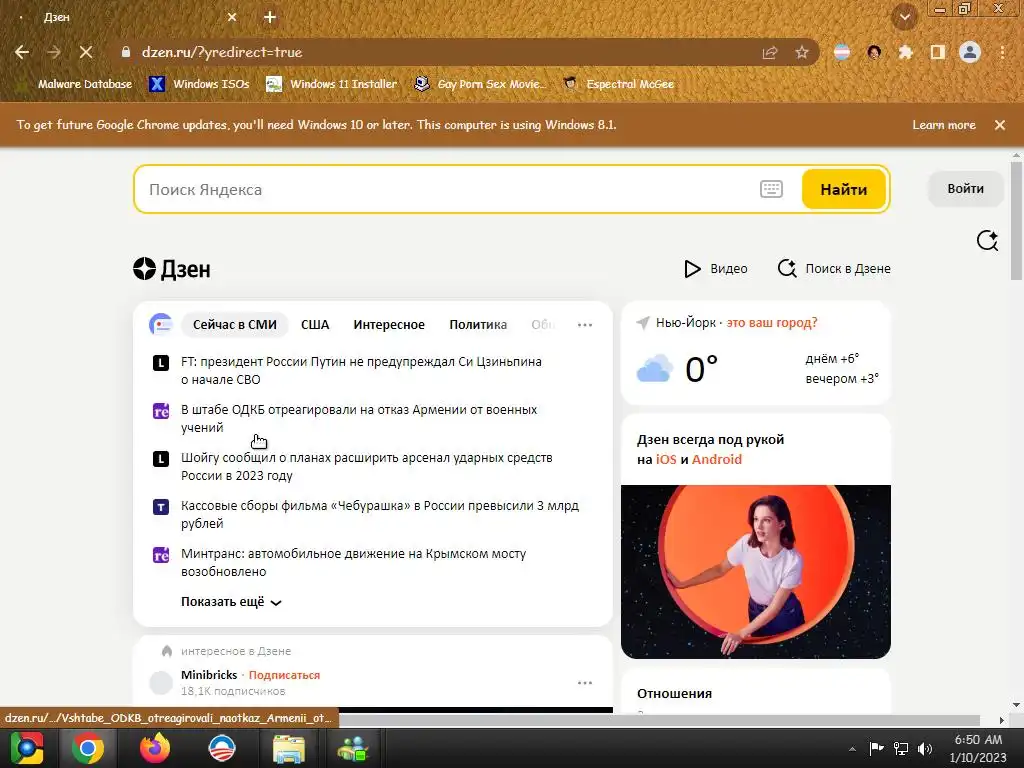Image resolution: width=1024 pixels, height=768 pixels.
Task: Stop loading the page with the X button
Action: tap(86, 52)
